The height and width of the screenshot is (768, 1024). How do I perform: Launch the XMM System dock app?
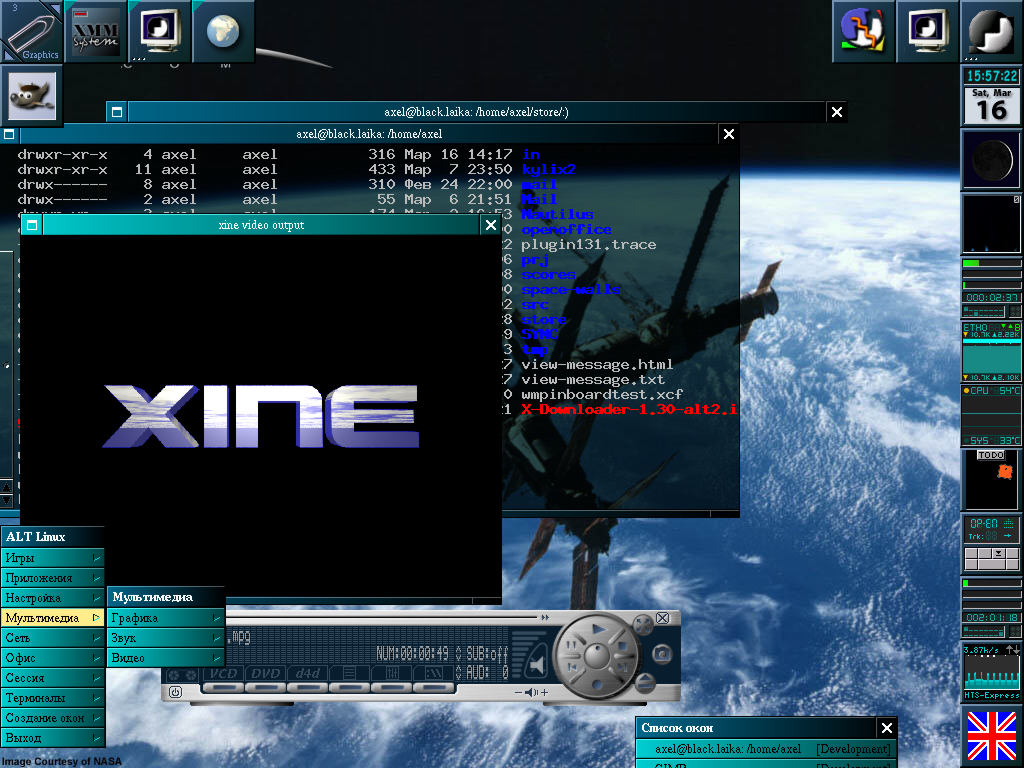coord(94,31)
